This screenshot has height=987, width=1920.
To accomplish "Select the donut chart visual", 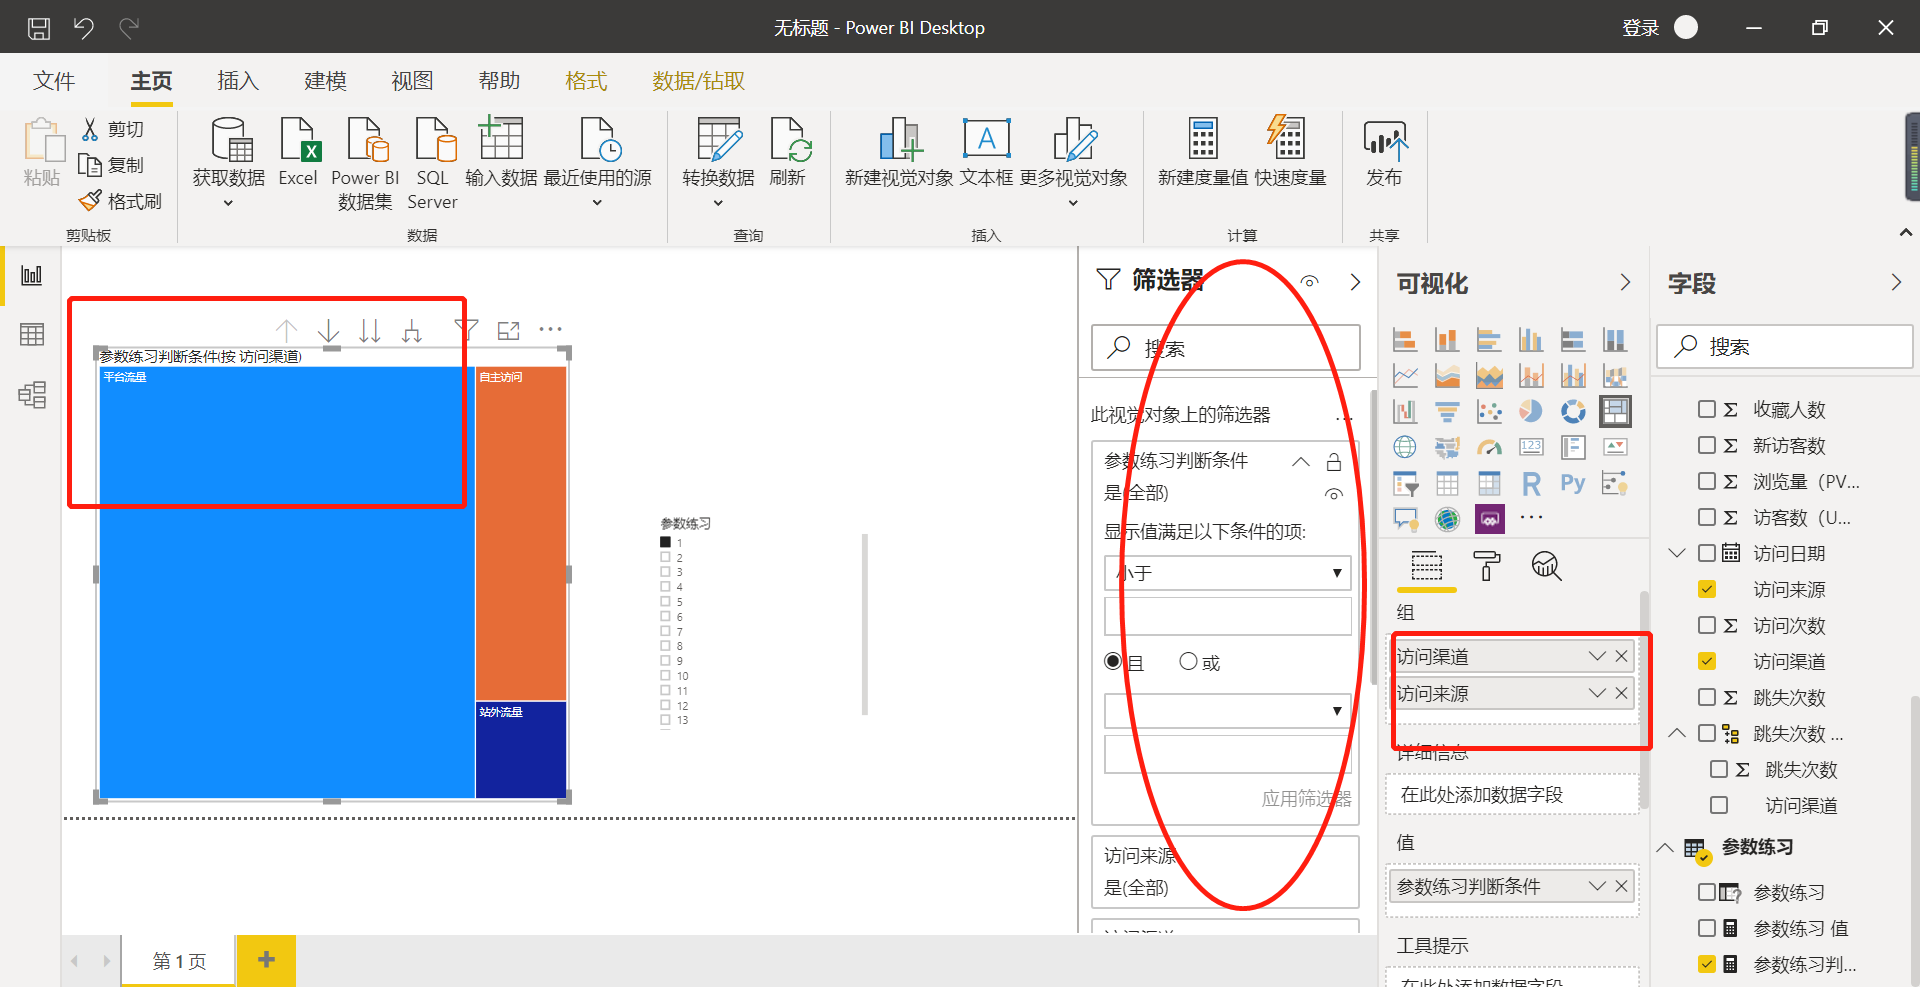I will click(1573, 412).
